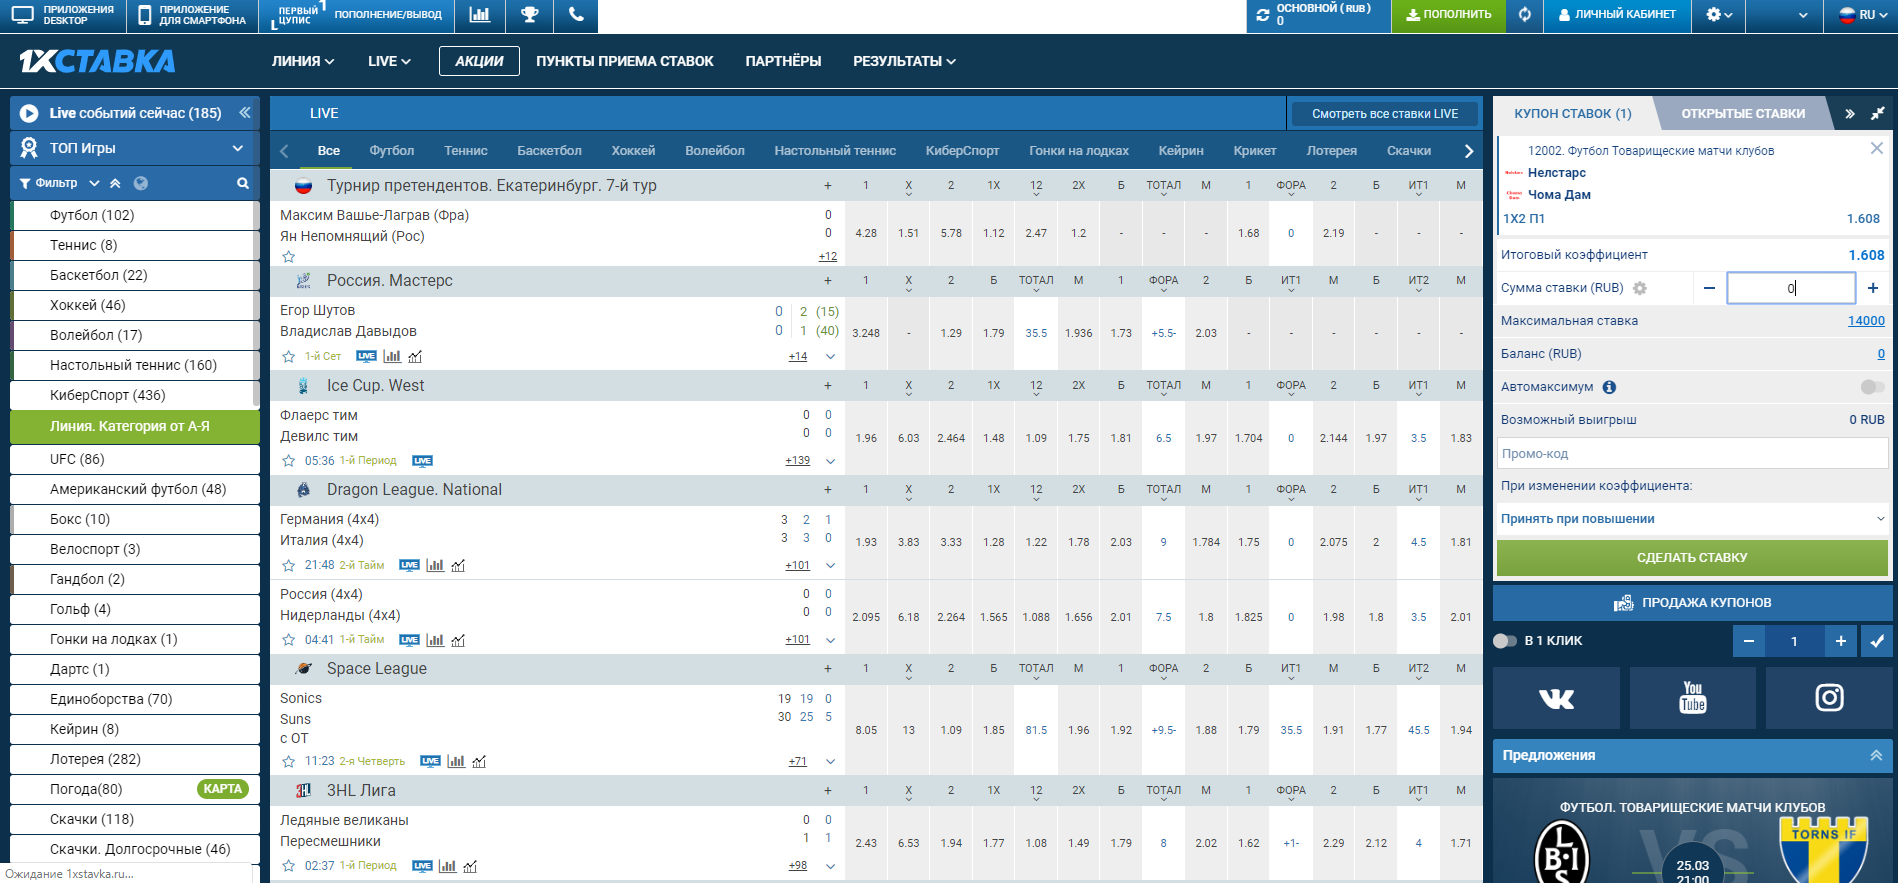Remove Нелстарс bet from coupon
This screenshot has height=883, width=1898.
[1876, 148]
